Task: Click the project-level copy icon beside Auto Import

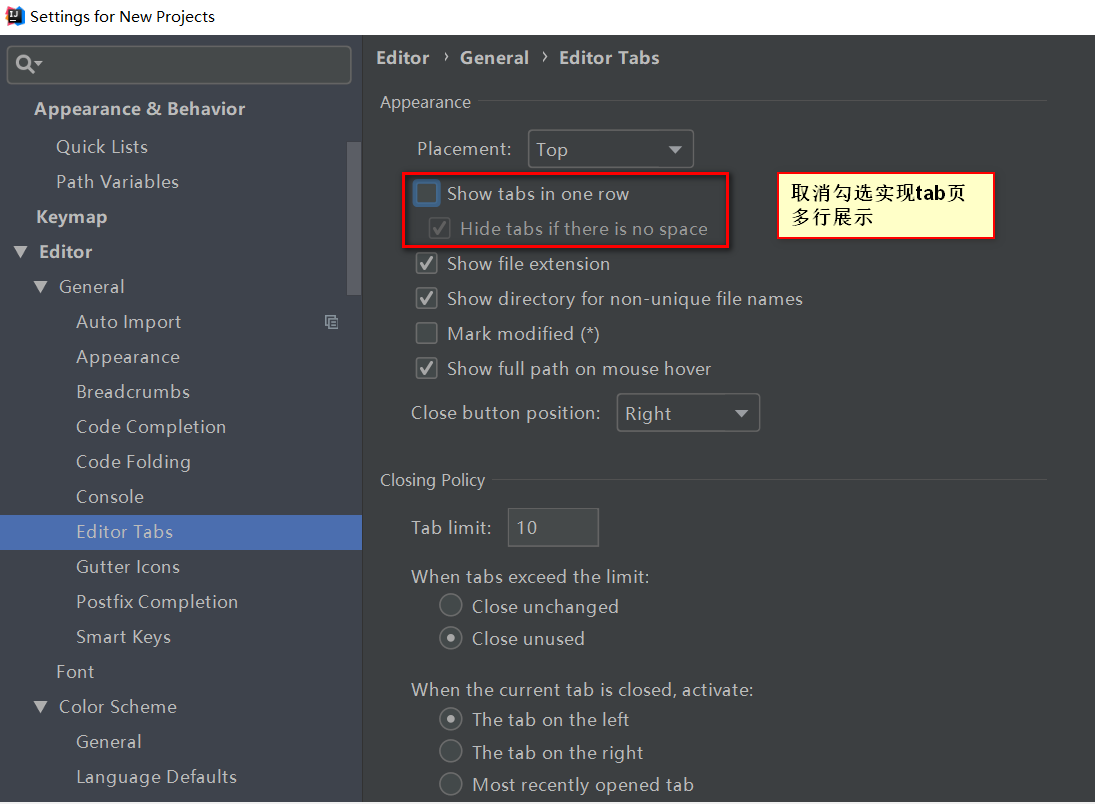Action: point(332,322)
